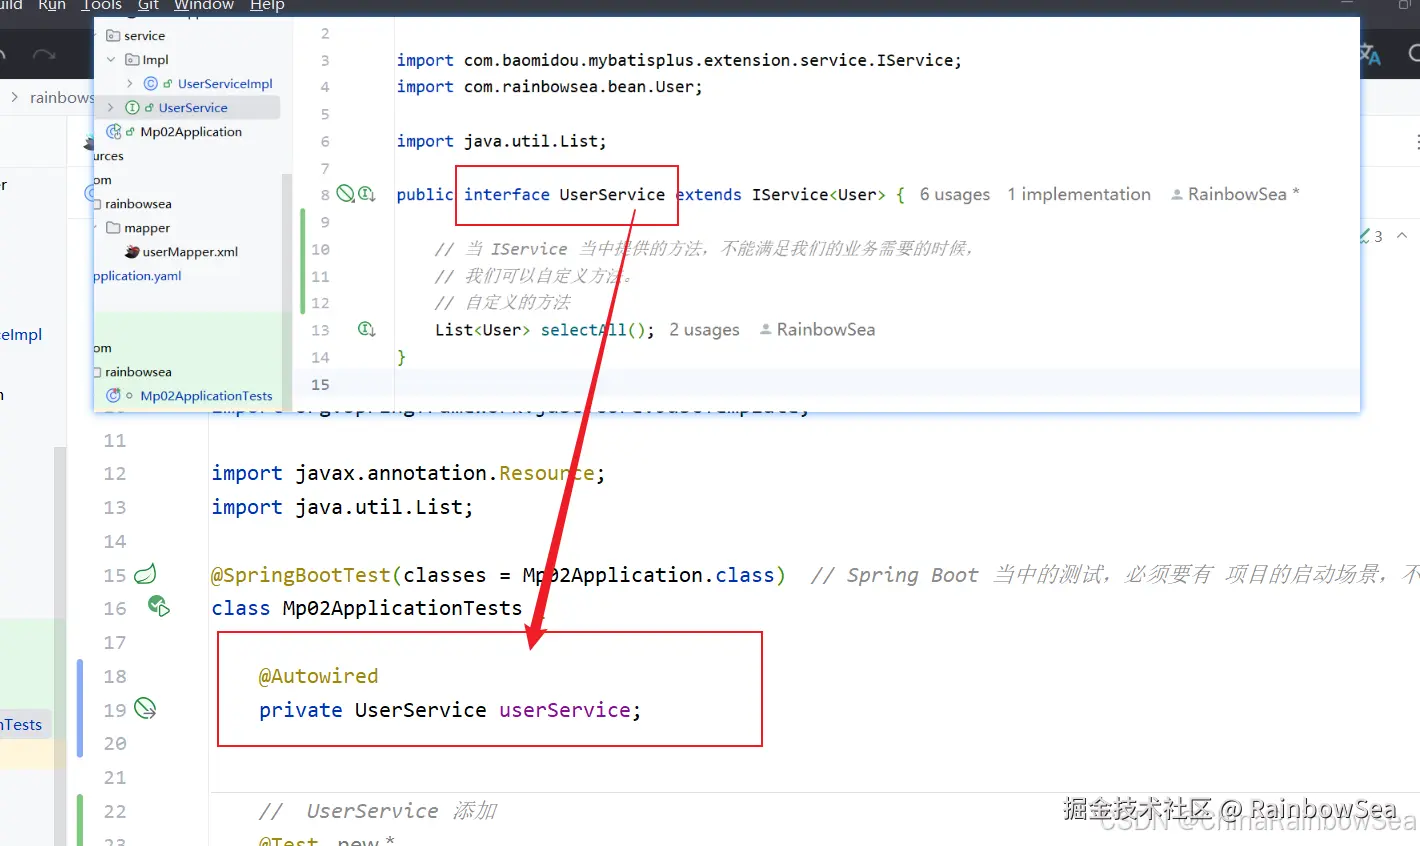This screenshot has height=846, width=1420.
Task: Collapse the Impl folder in project tree
Action: click(x=111, y=60)
